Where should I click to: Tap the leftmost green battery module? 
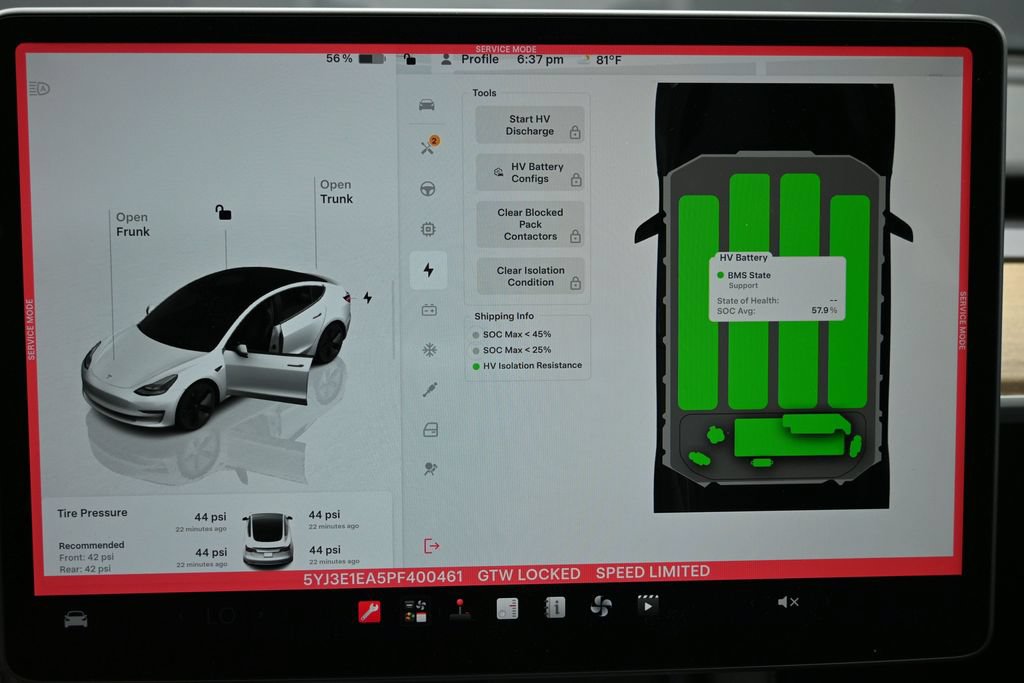(698, 302)
